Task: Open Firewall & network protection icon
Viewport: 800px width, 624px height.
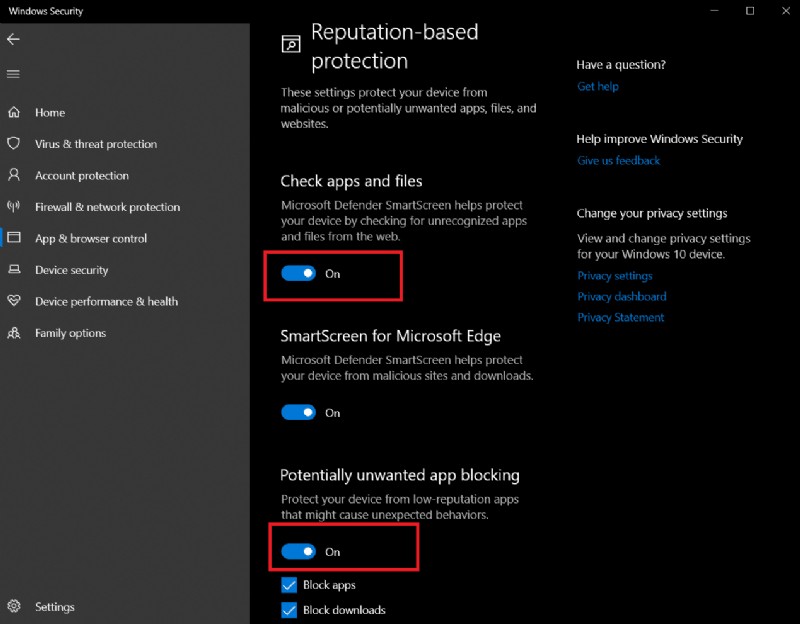Action: pyautogui.click(x=14, y=207)
